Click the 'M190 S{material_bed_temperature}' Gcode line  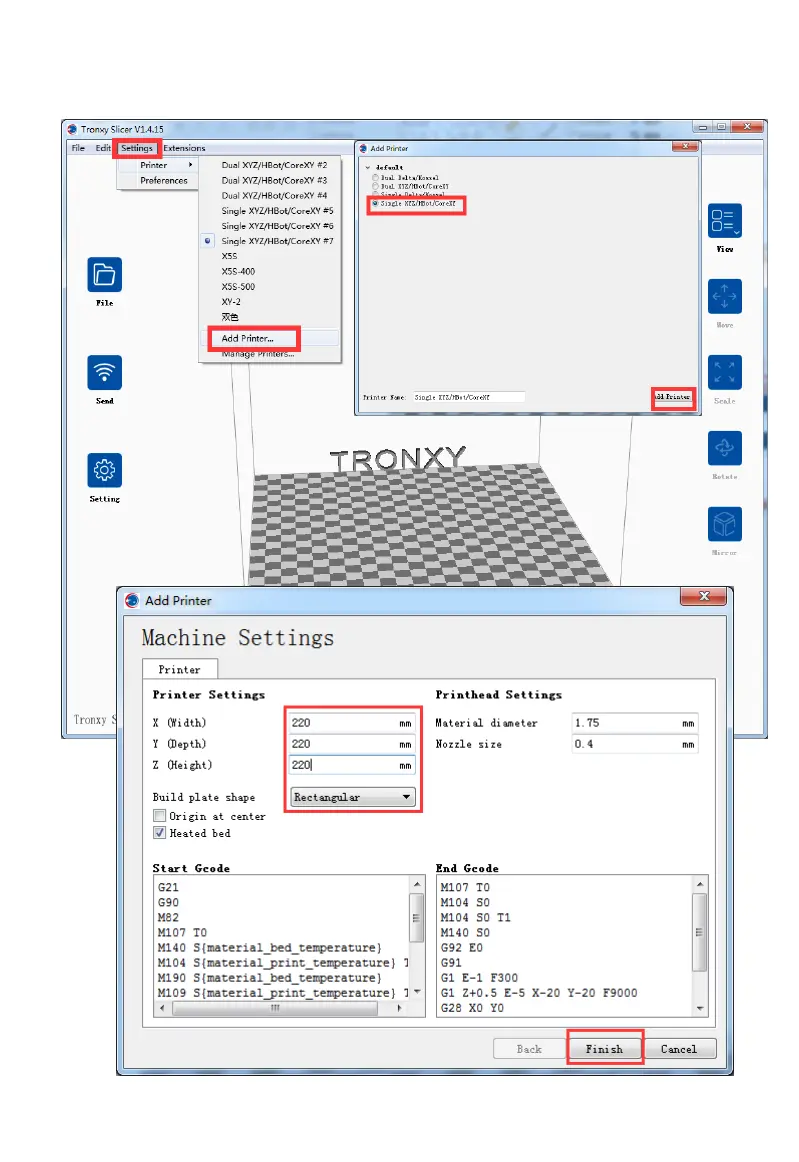(x=269, y=978)
